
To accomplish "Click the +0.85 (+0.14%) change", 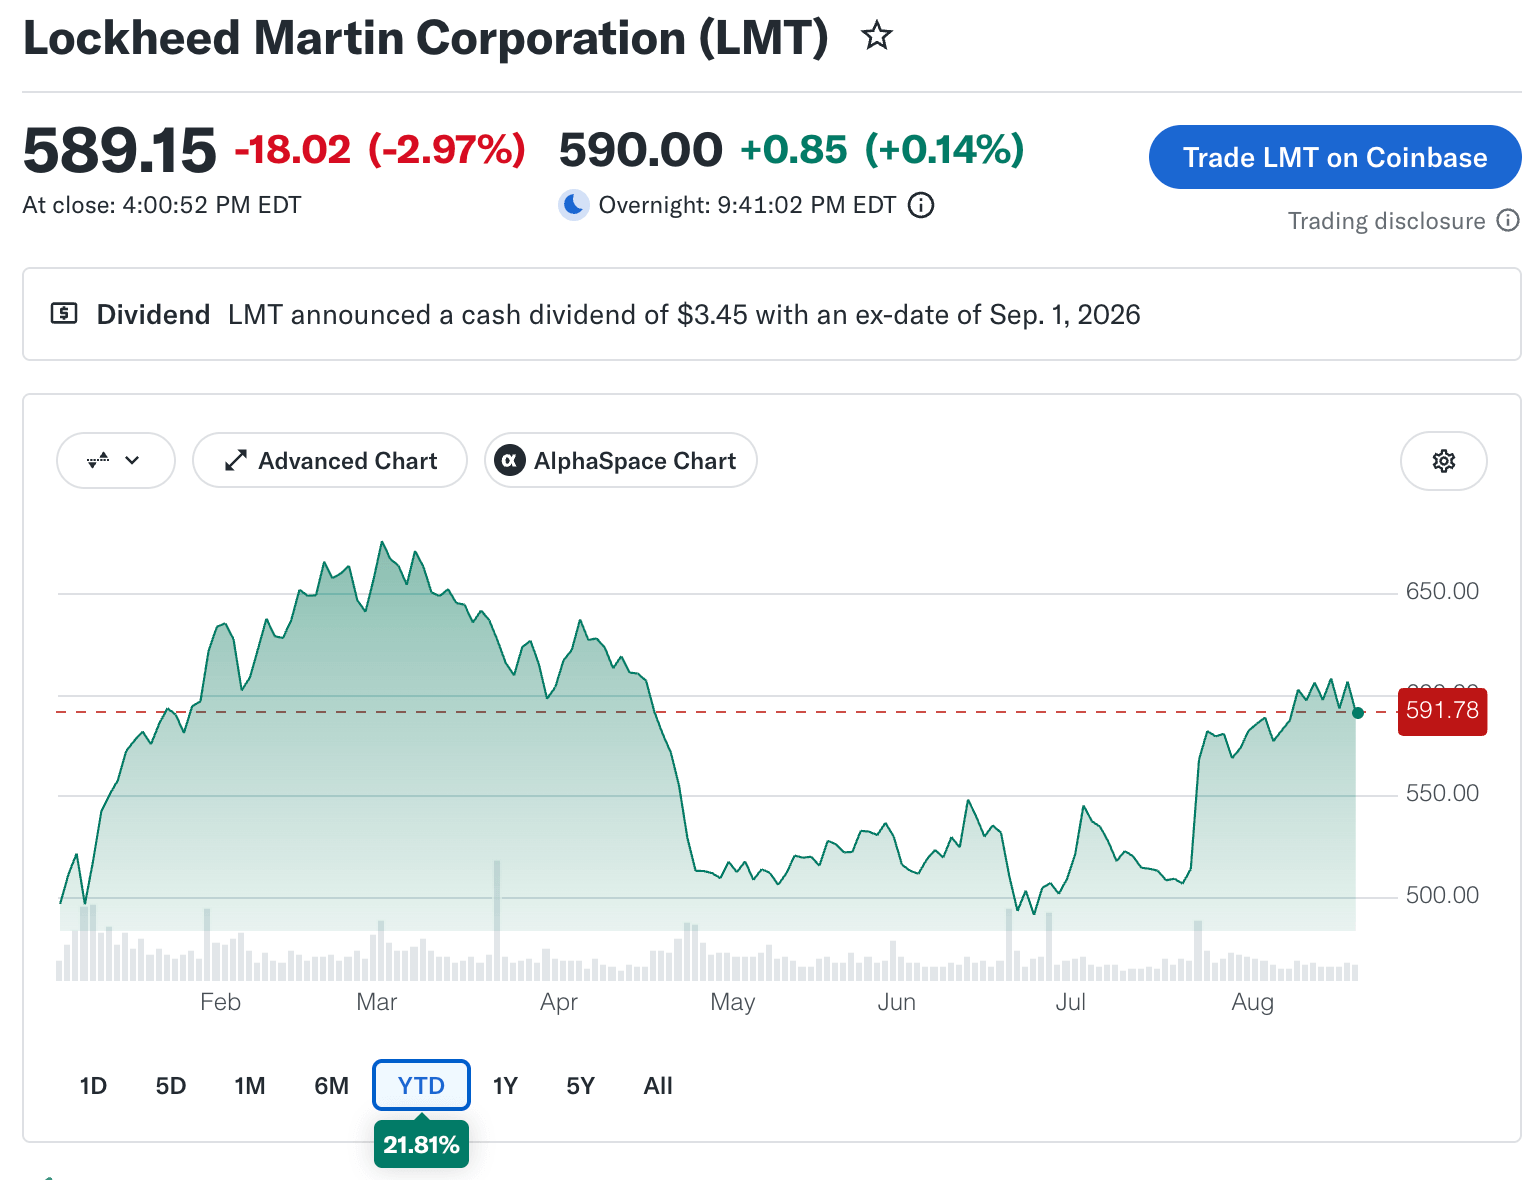I will (x=882, y=150).
